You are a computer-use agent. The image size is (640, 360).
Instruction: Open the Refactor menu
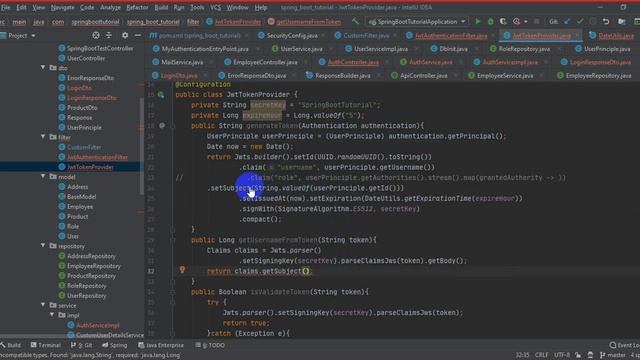[137, 7]
